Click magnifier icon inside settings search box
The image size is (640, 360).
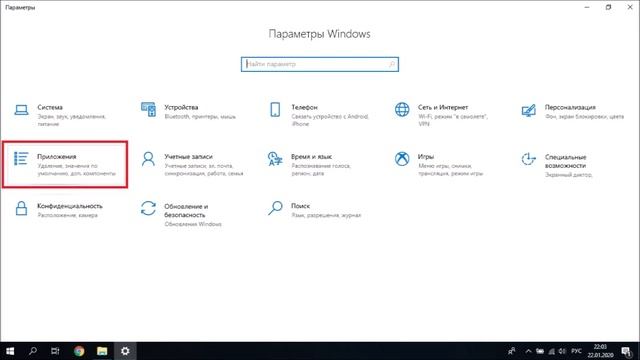[x=391, y=64]
